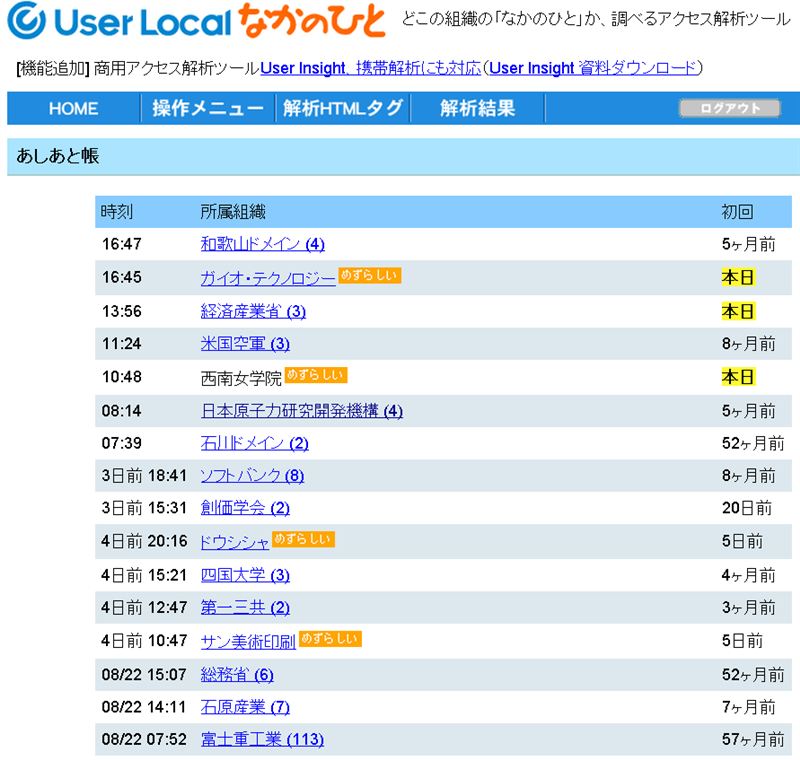Click the 7ヶ月前 first-visit cell
Image resolution: width=800 pixels, height=760 pixels.
pos(748,707)
